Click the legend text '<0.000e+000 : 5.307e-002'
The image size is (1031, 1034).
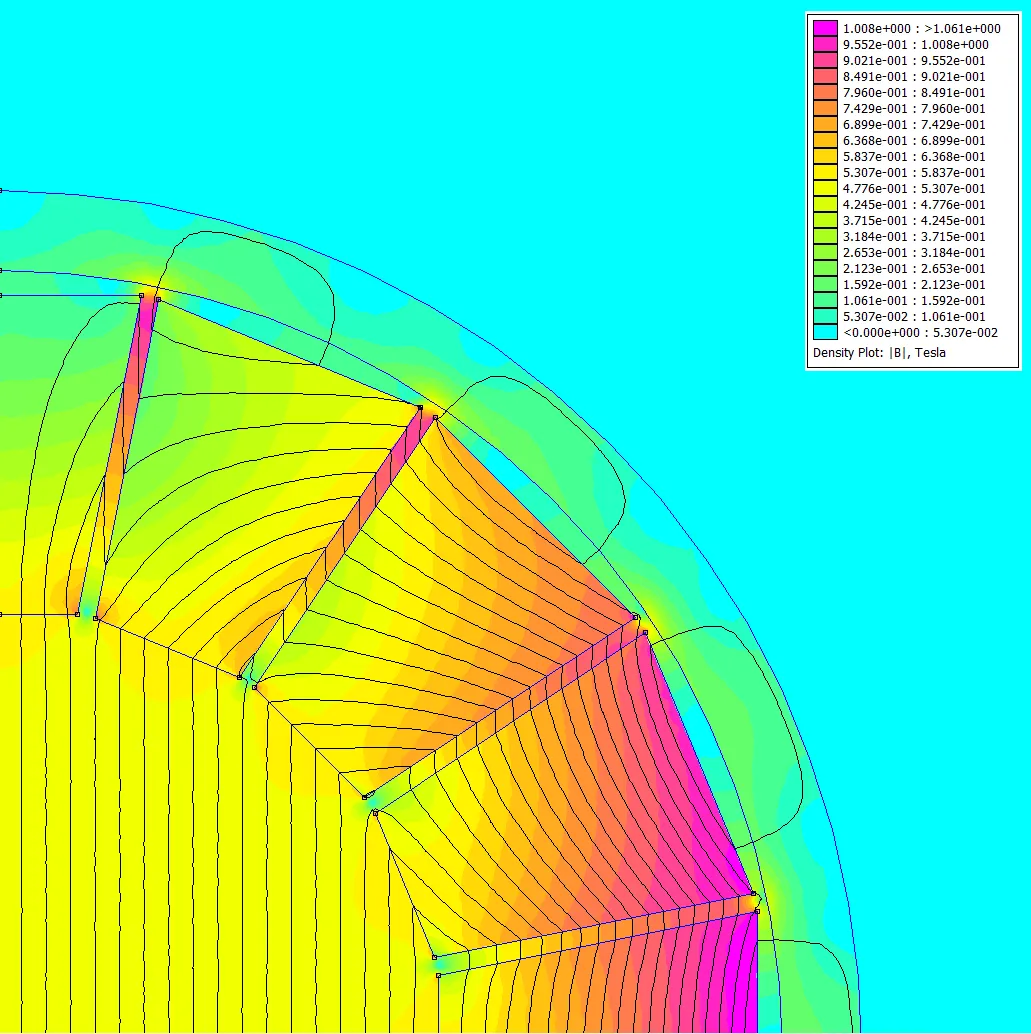tap(920, 332)
